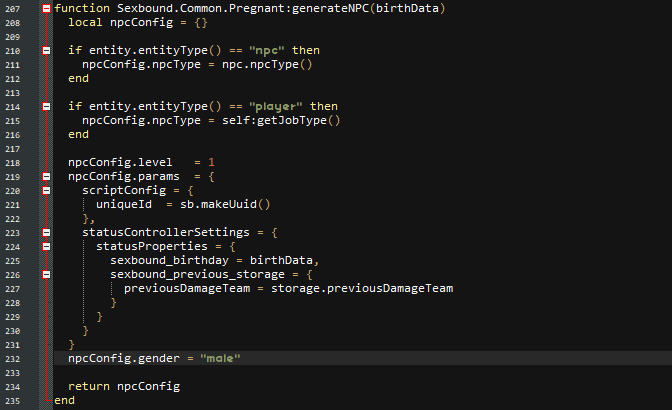Viewport: 672px width, 410px height.
Task: Click "scriptConfig" on line 220
Action: [124, 190]
